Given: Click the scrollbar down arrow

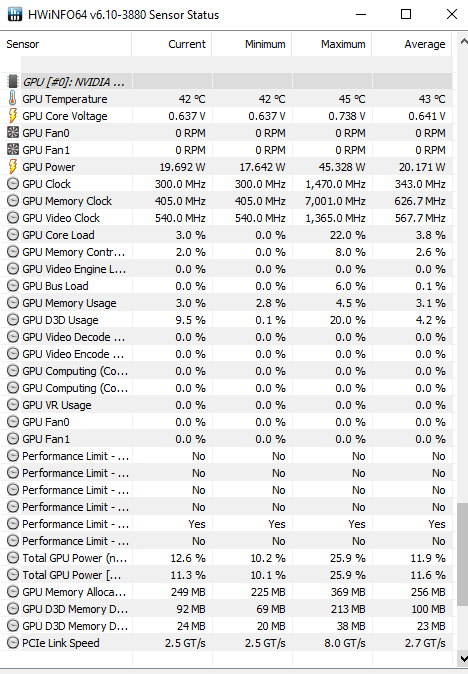Looking at the screenshot, I should tap(463, 658).
